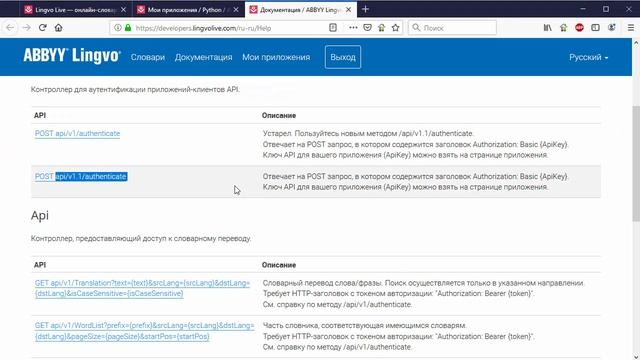Click the scrollbar up arrow

pos(636,42)
